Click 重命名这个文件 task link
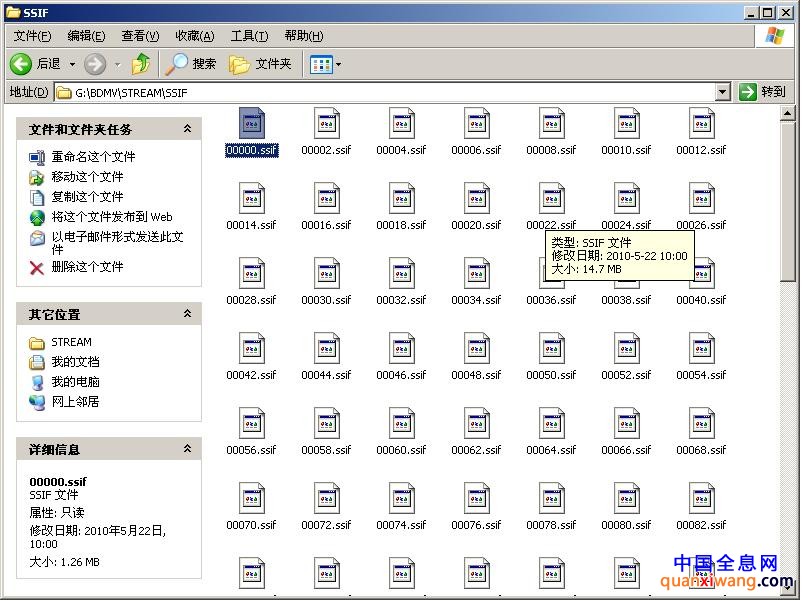This screenshot has height=601, width=804. pos(93,156)
